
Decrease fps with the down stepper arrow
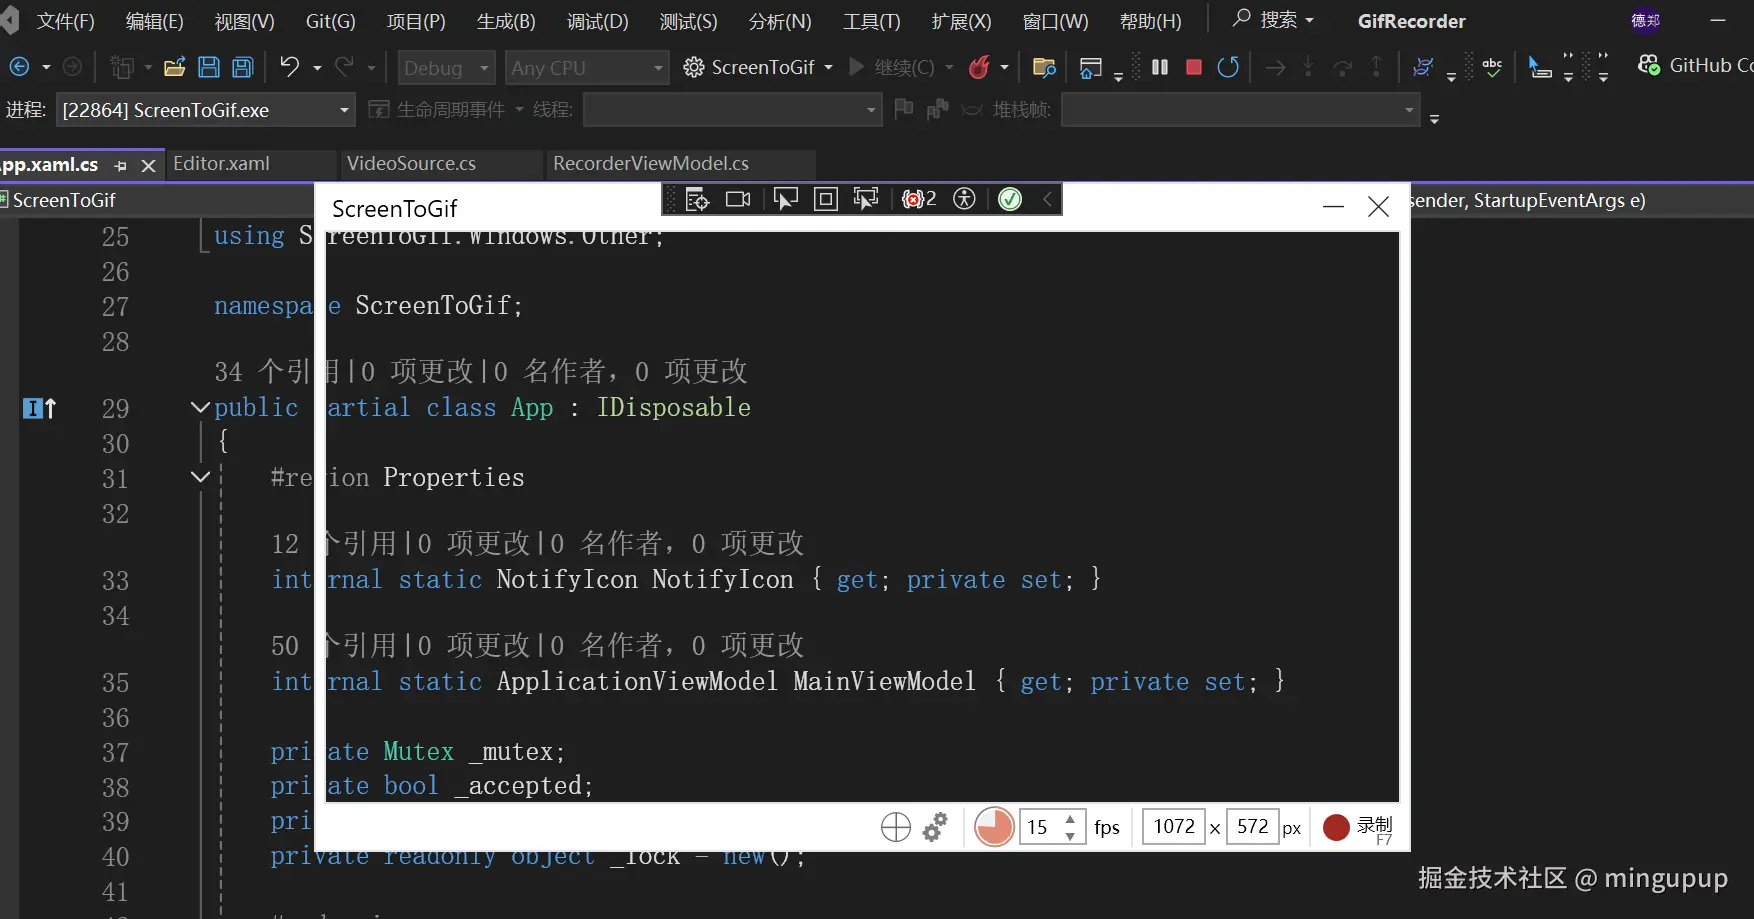[1070, 836]
